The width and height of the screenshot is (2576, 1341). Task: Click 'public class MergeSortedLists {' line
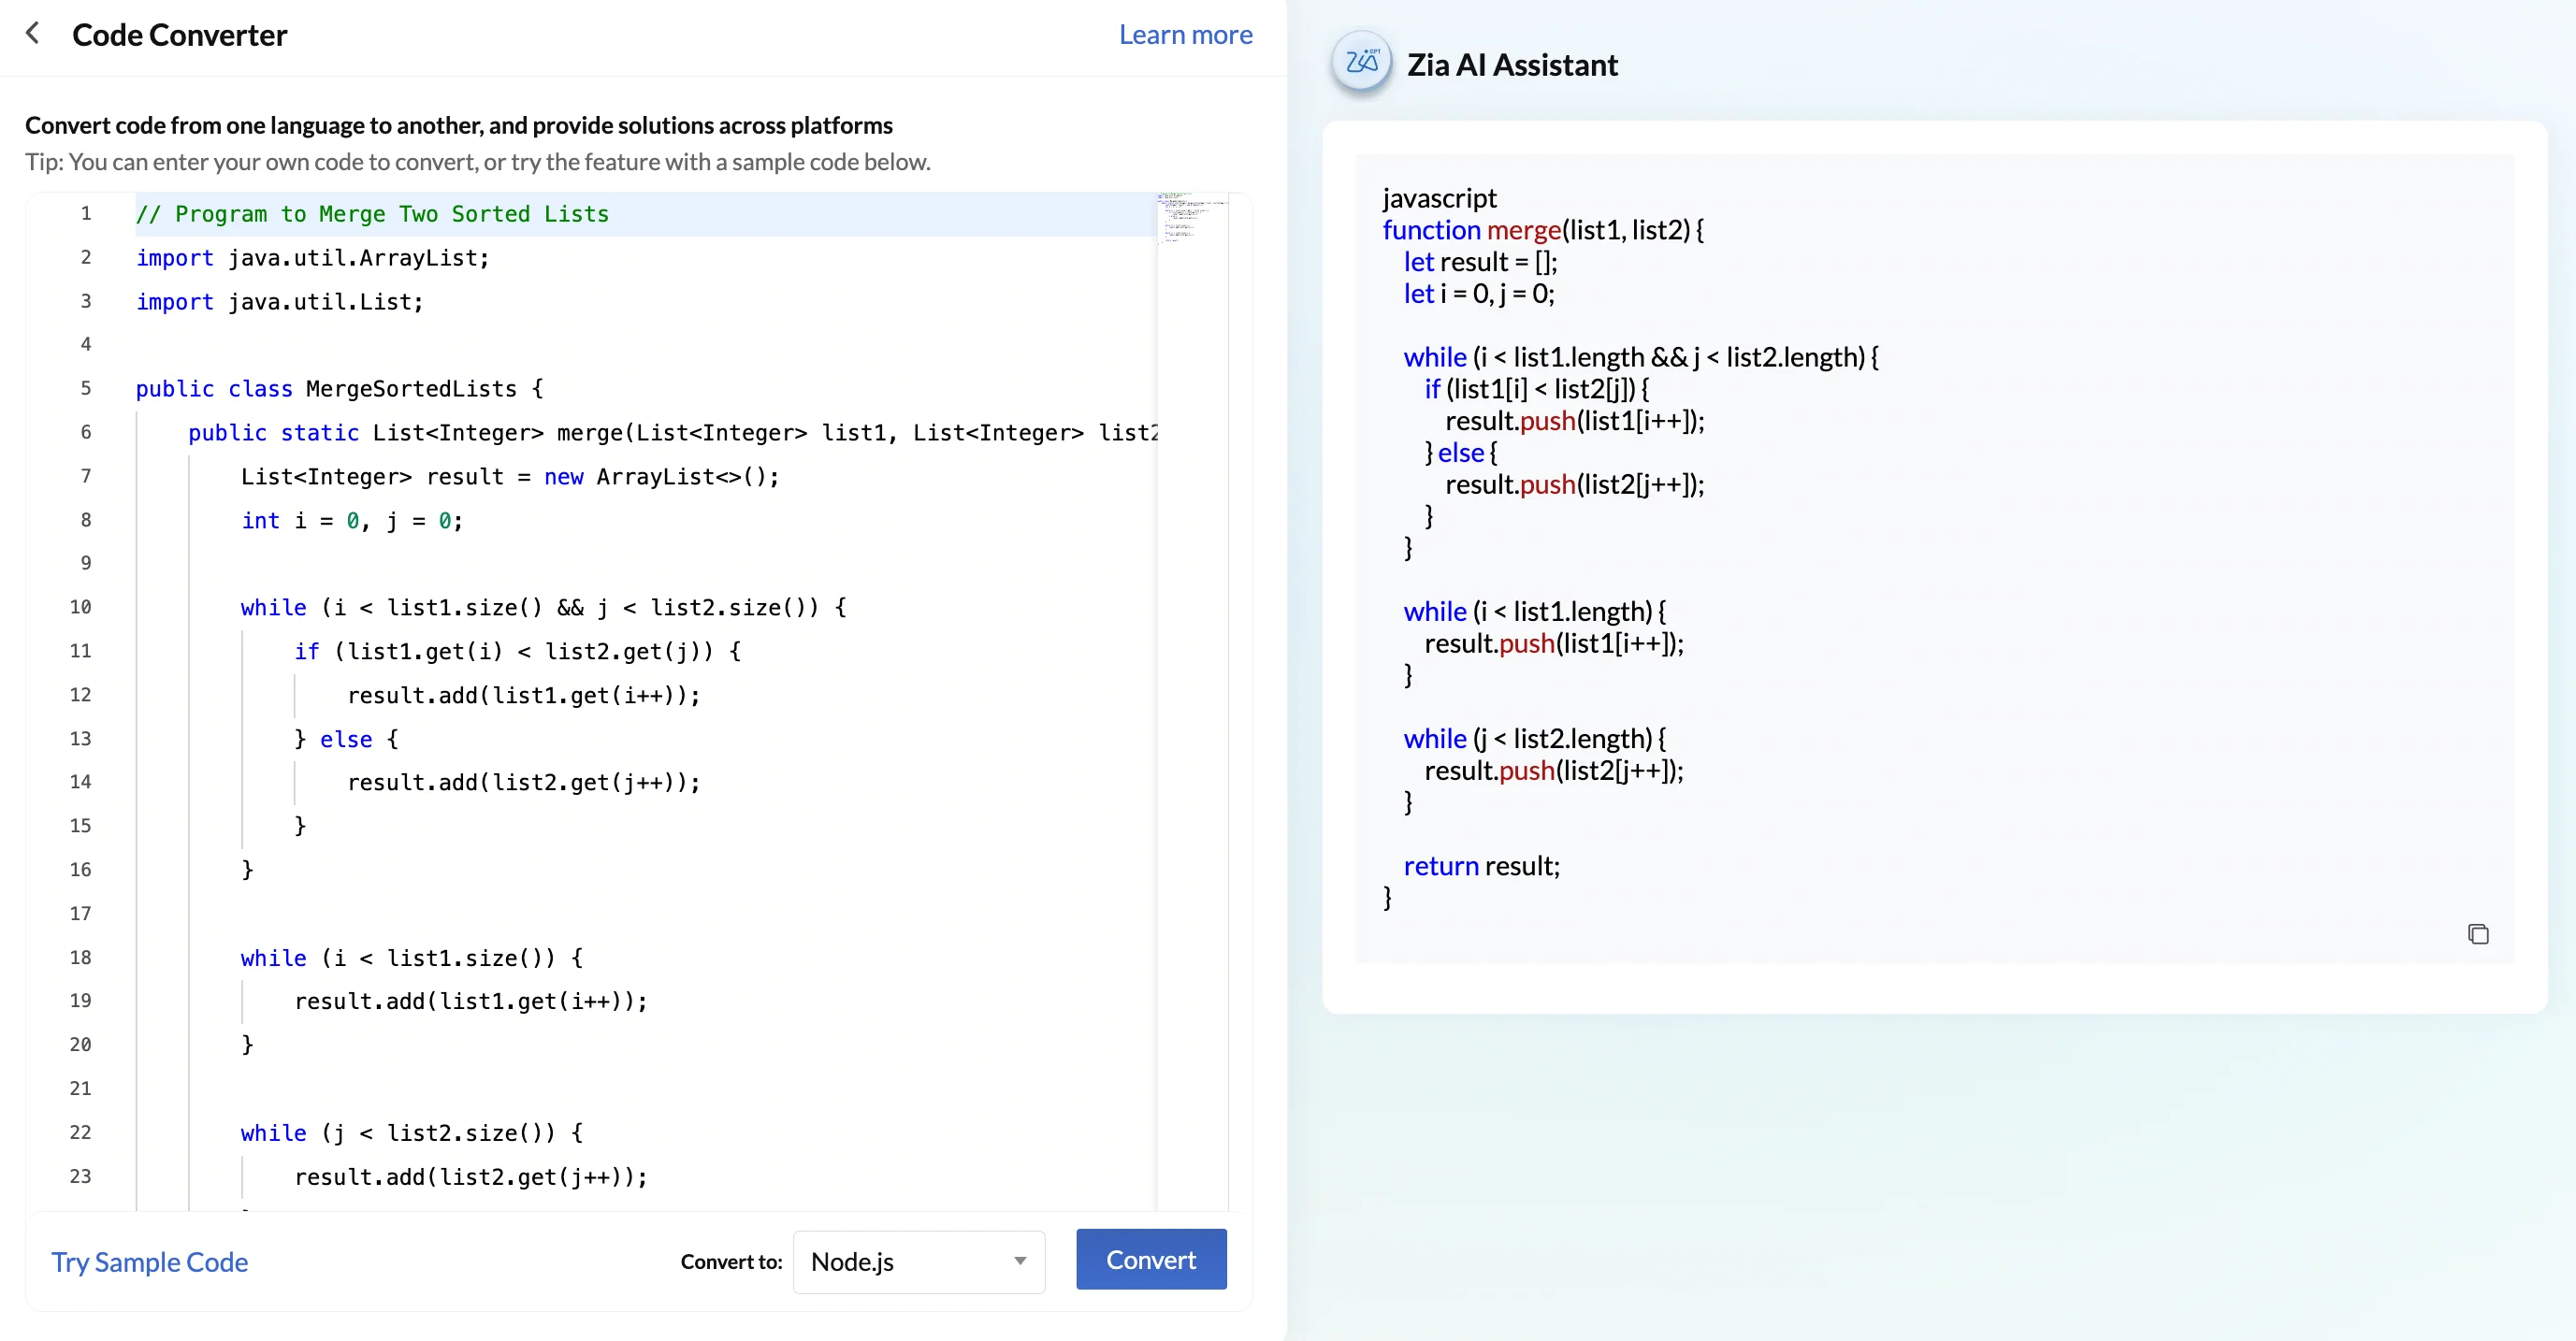[339, 389]
